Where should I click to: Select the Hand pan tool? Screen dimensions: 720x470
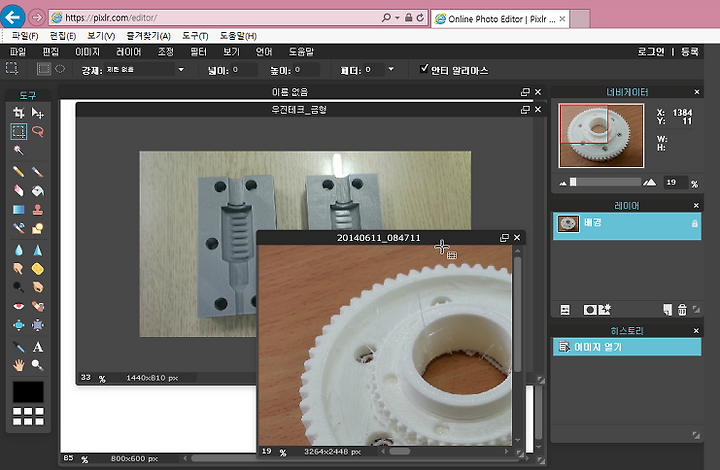pos(18,365)
